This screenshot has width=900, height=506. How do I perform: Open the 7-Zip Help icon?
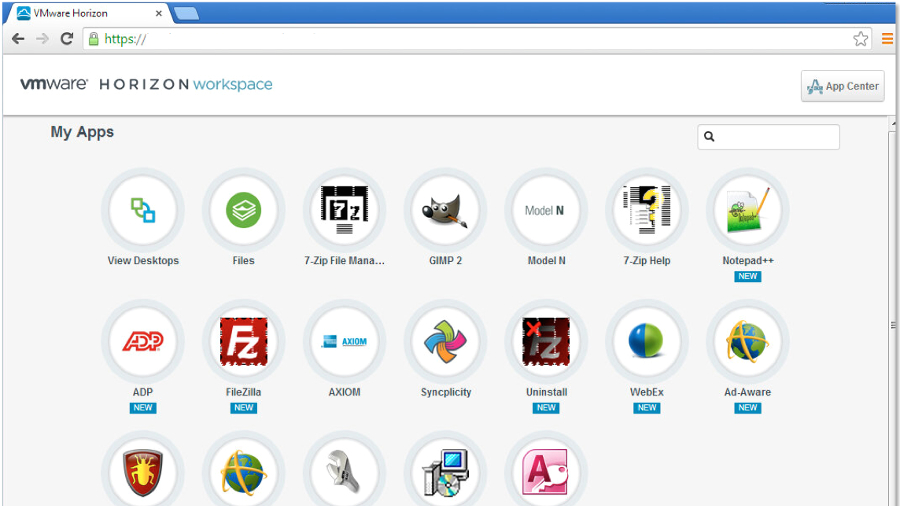(647, 210)
